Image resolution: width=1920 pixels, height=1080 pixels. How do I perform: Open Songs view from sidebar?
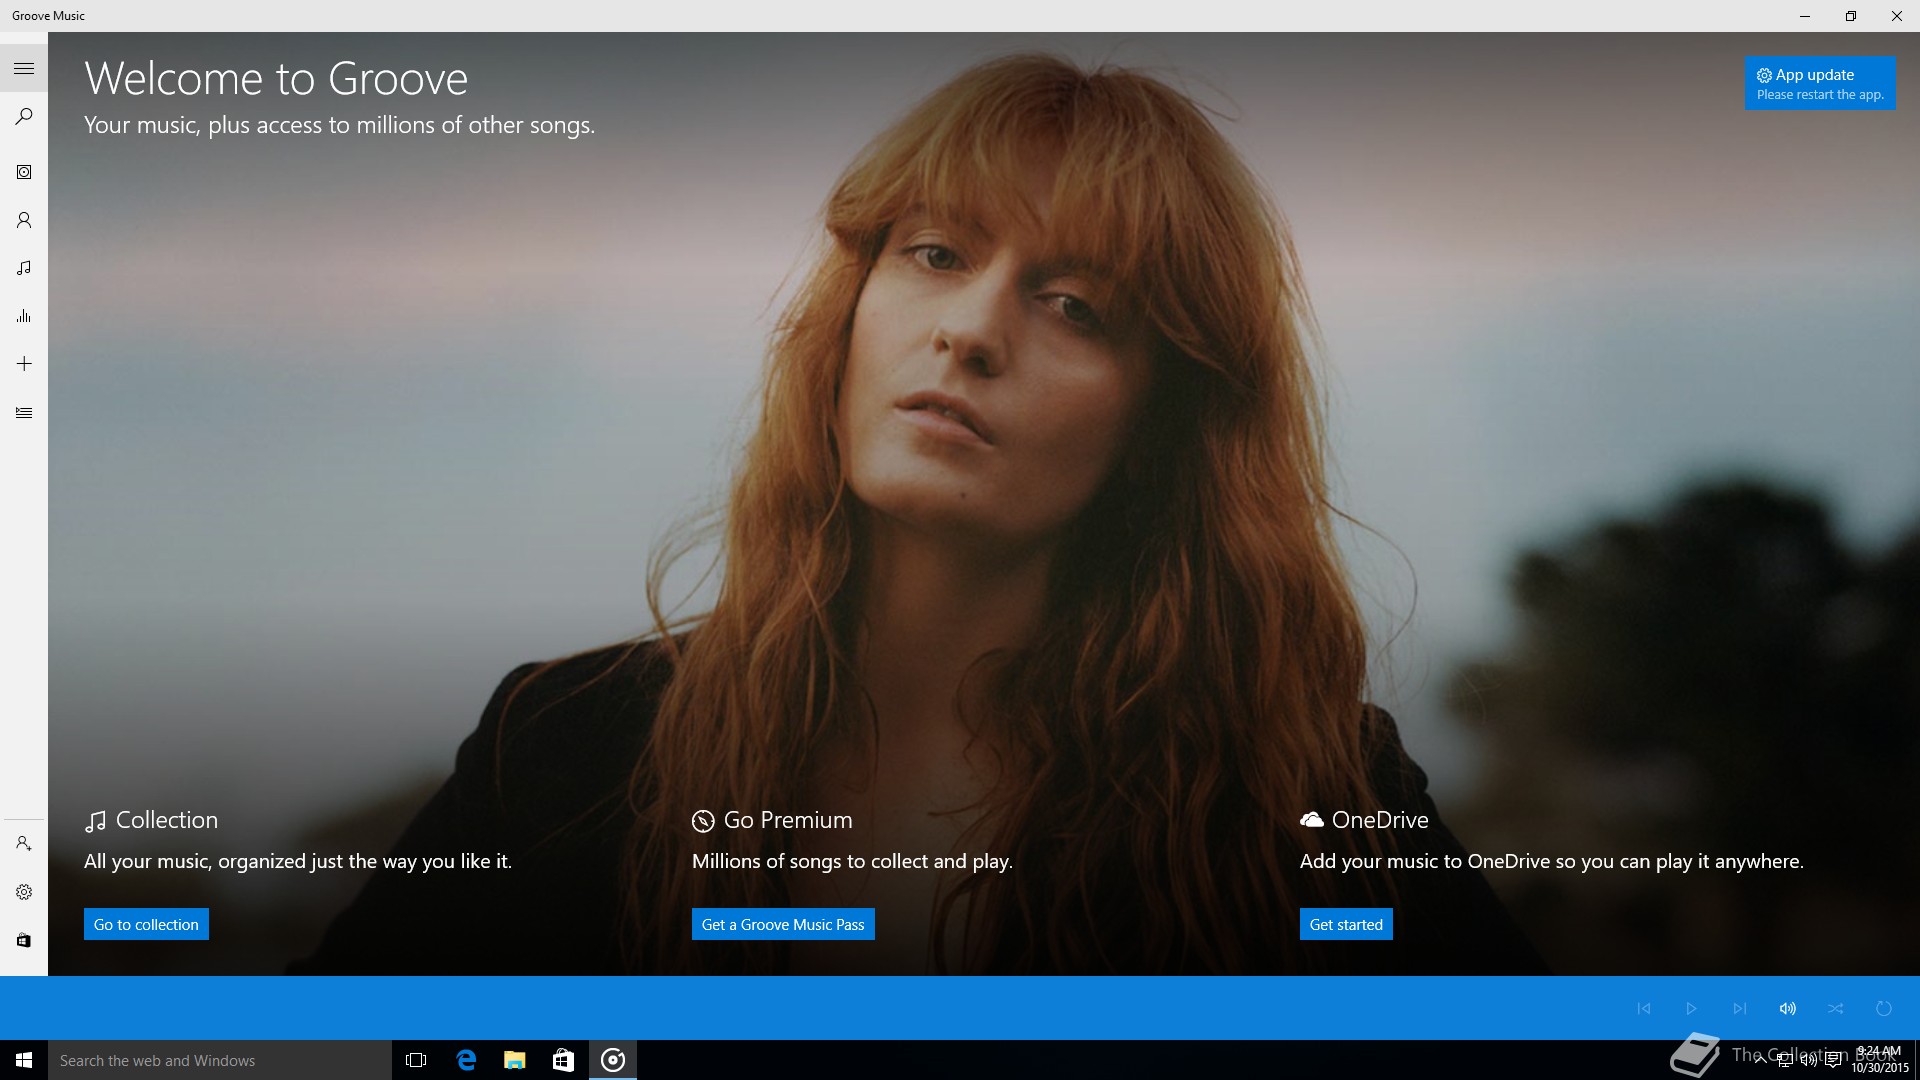(24, 268)
